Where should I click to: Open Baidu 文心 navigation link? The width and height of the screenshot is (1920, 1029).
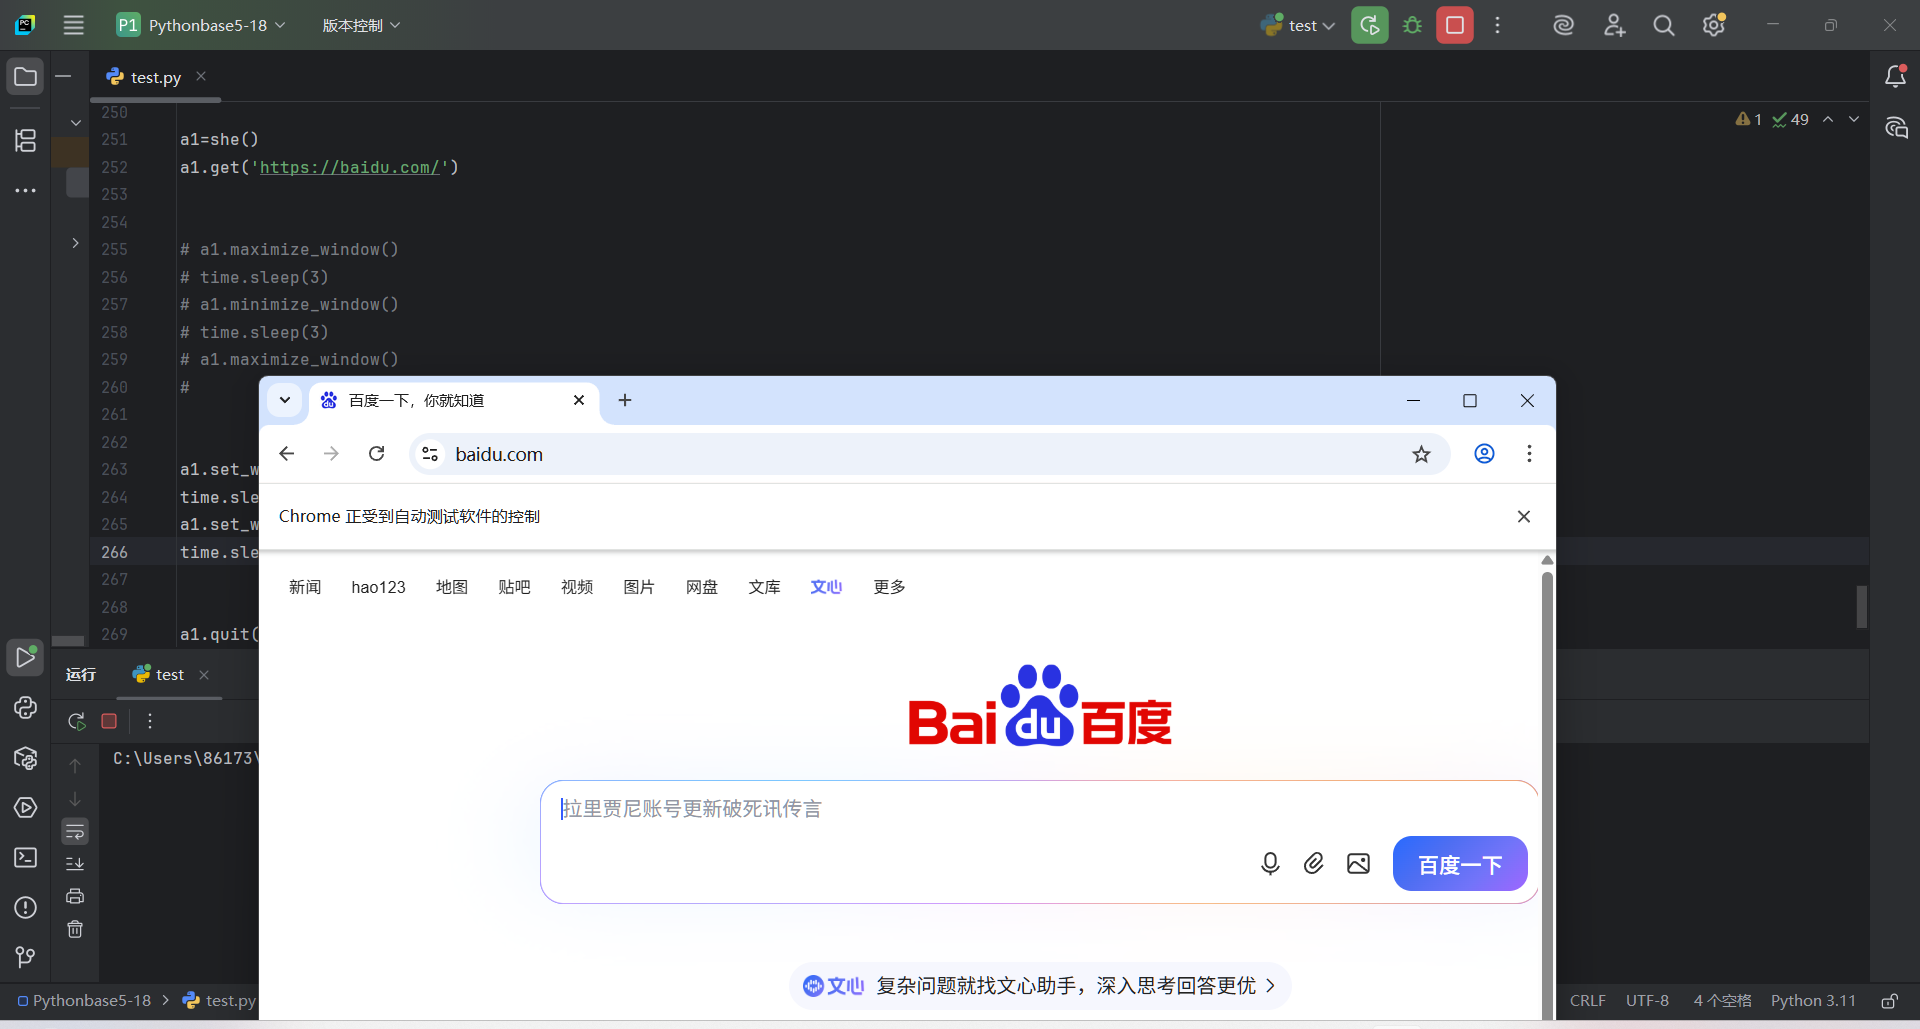[x=826, y=587]
